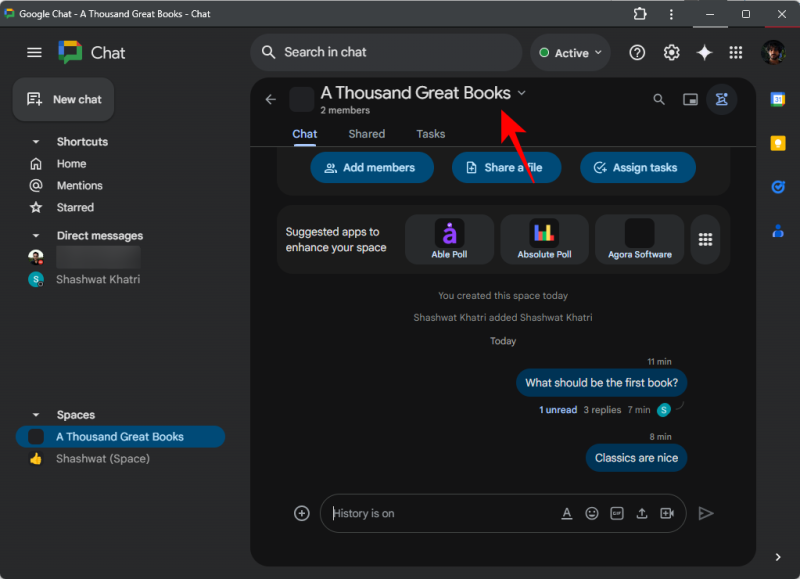Search within this space conversation
This screenshot has height=579, width=800.
(658, 99)
